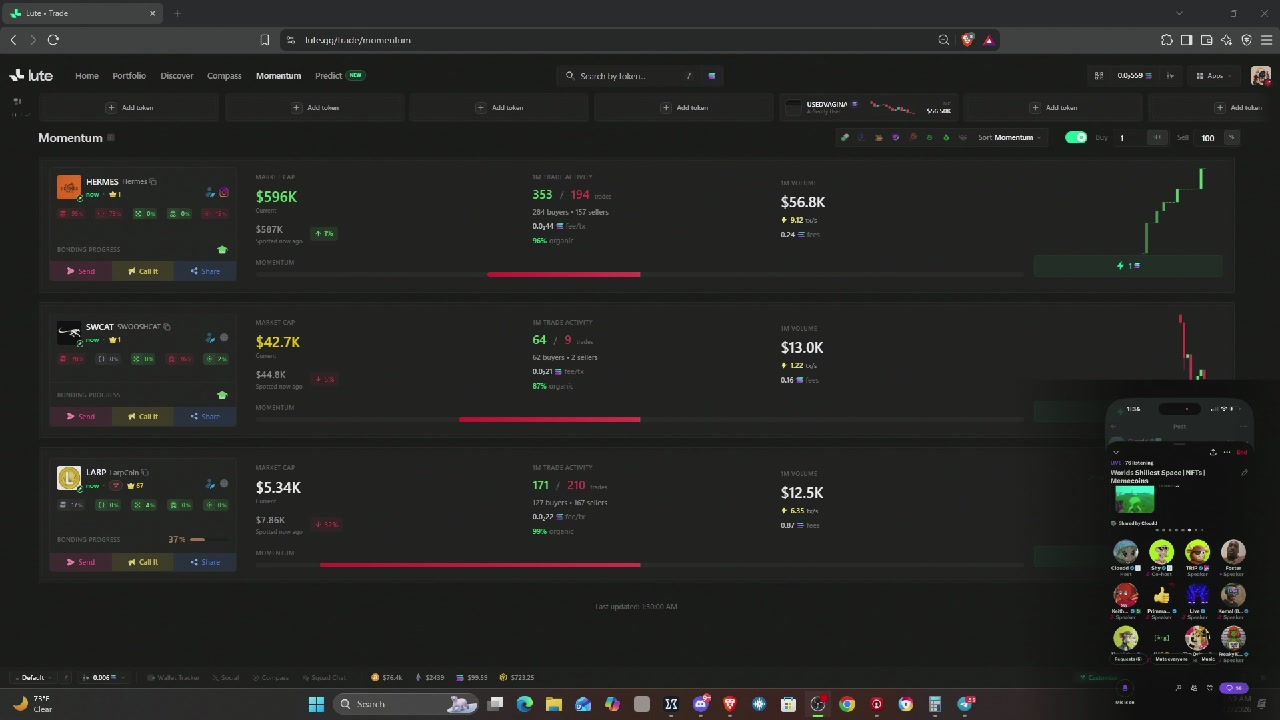This screenshot has width=1280, height=720.
Task: Toggle the green quick-buy switch
Action: click(x=1076, y=138)
